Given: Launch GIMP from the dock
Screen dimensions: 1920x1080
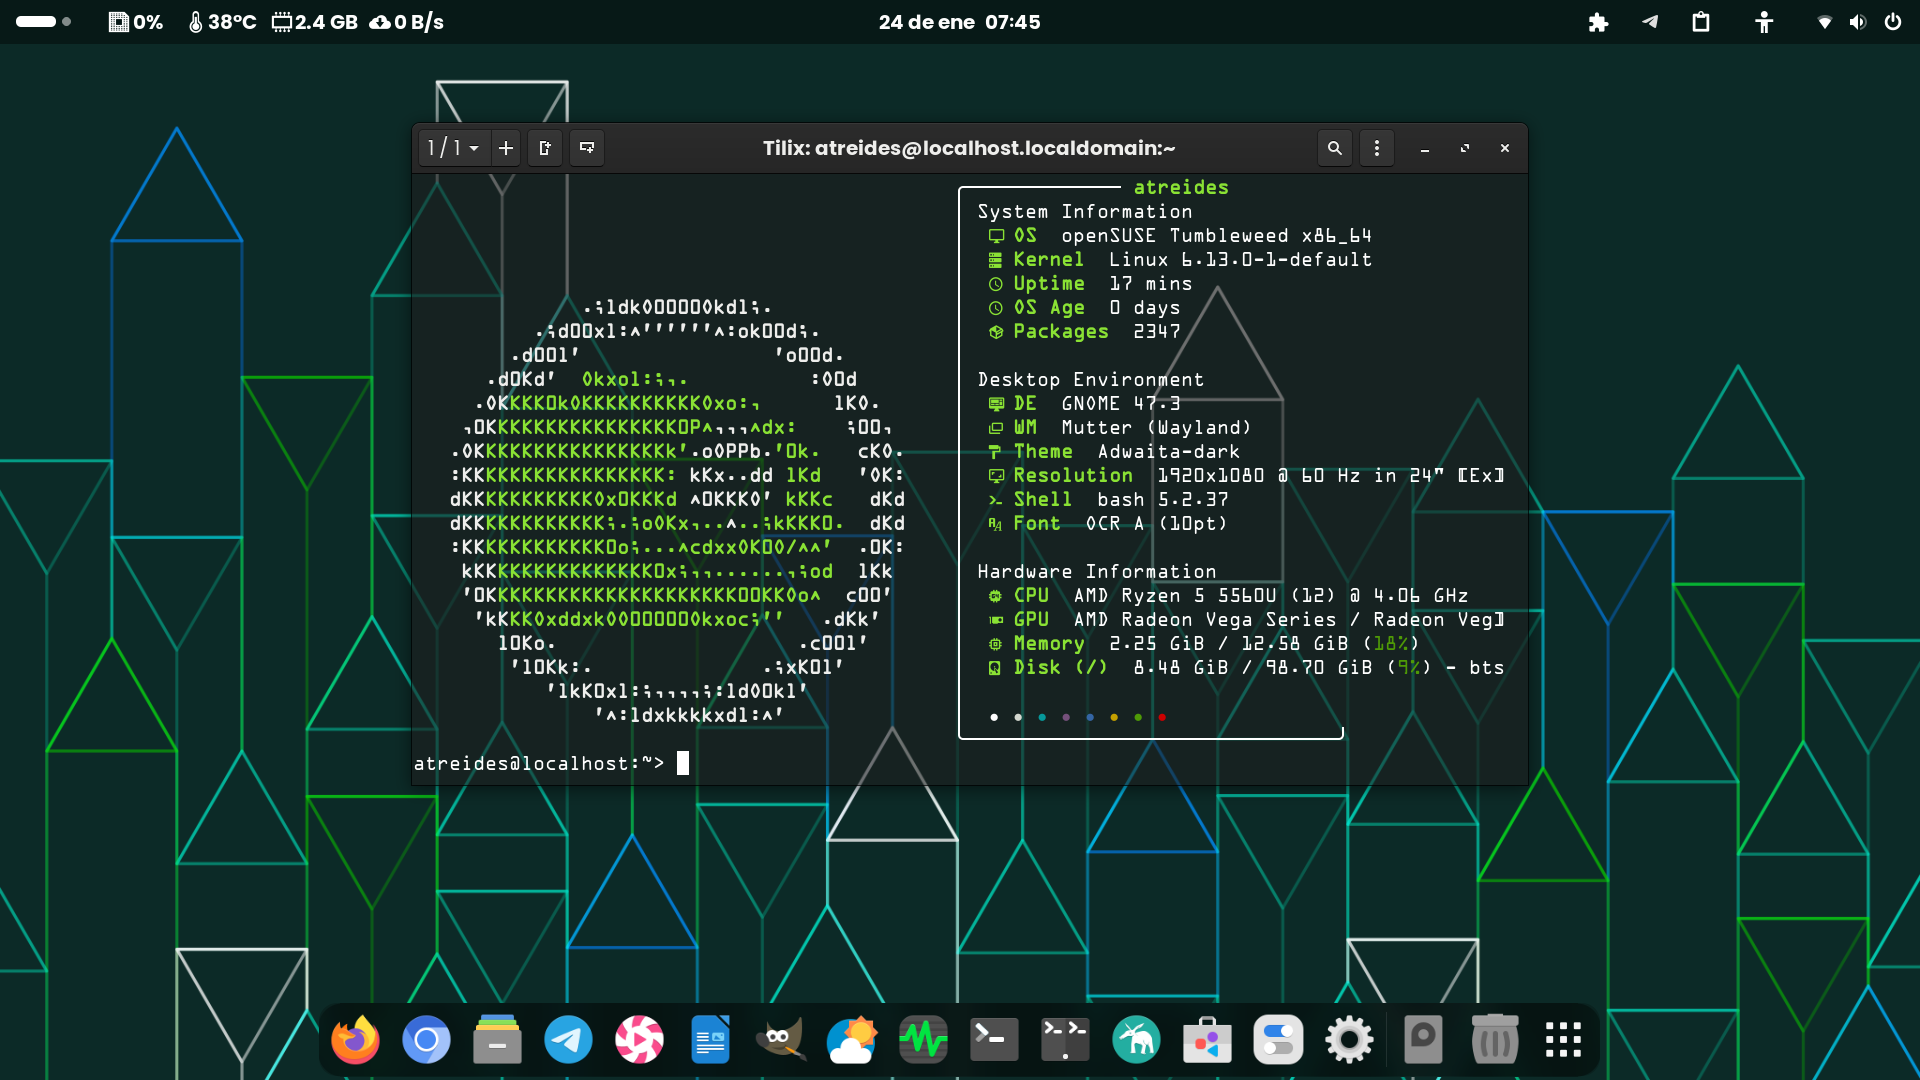Looking at the screenshot, I should [x=781, y=1040].
